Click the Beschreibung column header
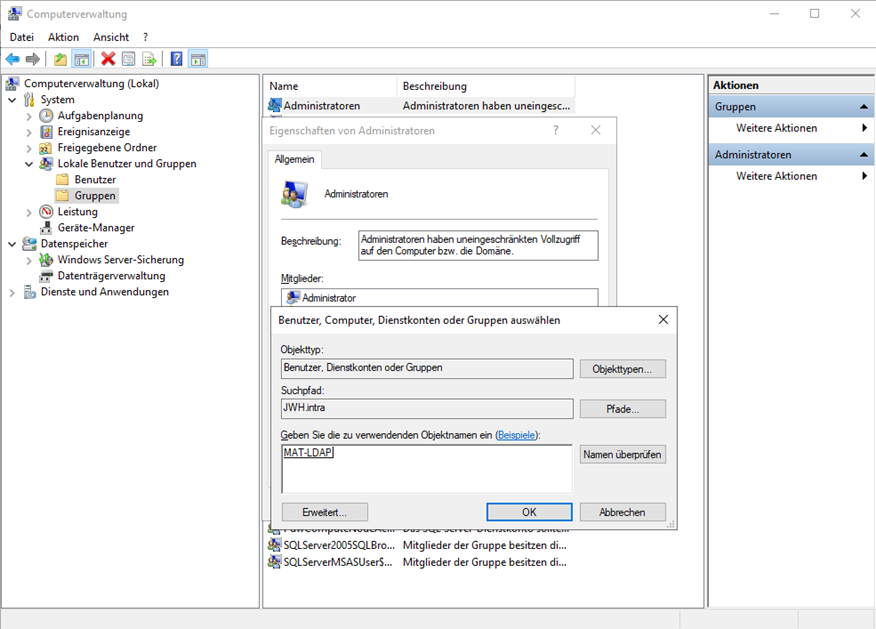 point(485,86)
